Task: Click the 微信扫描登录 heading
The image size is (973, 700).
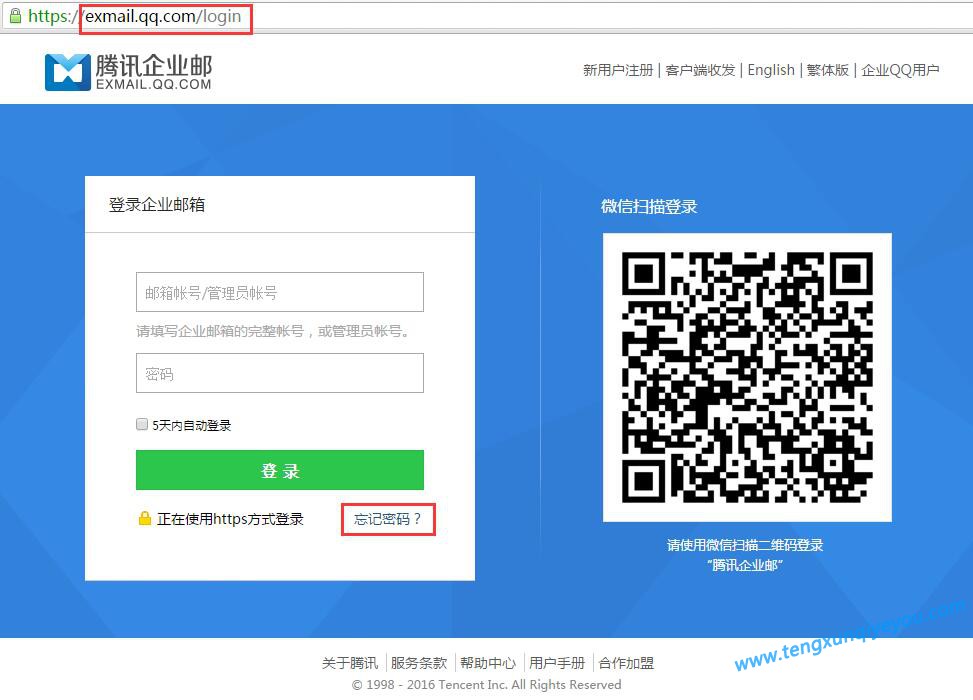Action: coord(649,207)
